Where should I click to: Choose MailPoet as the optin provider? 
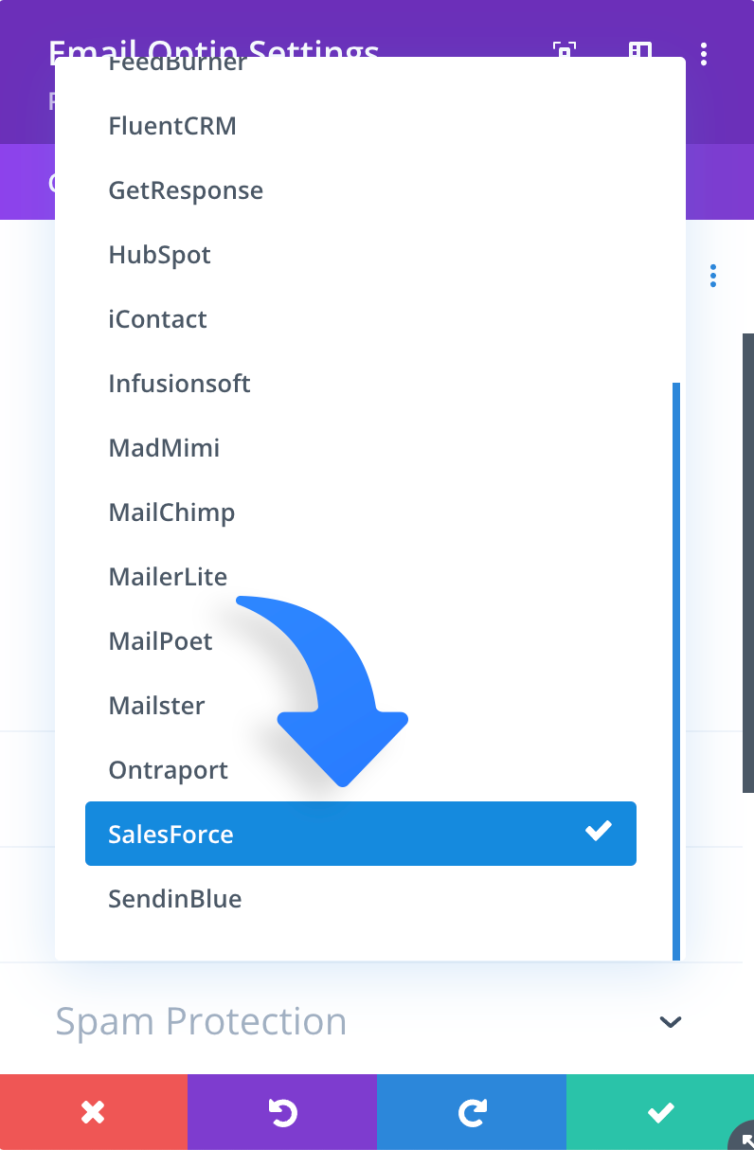[161, 641]
